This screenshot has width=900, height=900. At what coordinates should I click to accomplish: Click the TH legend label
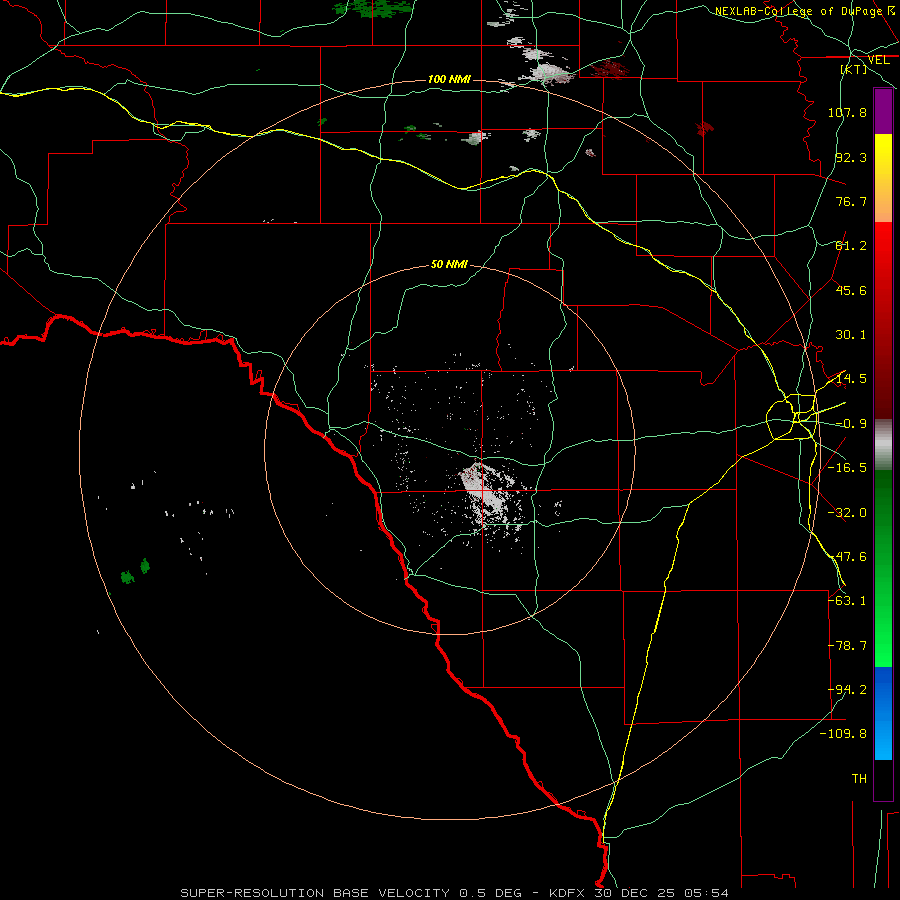tap(859, 779)
